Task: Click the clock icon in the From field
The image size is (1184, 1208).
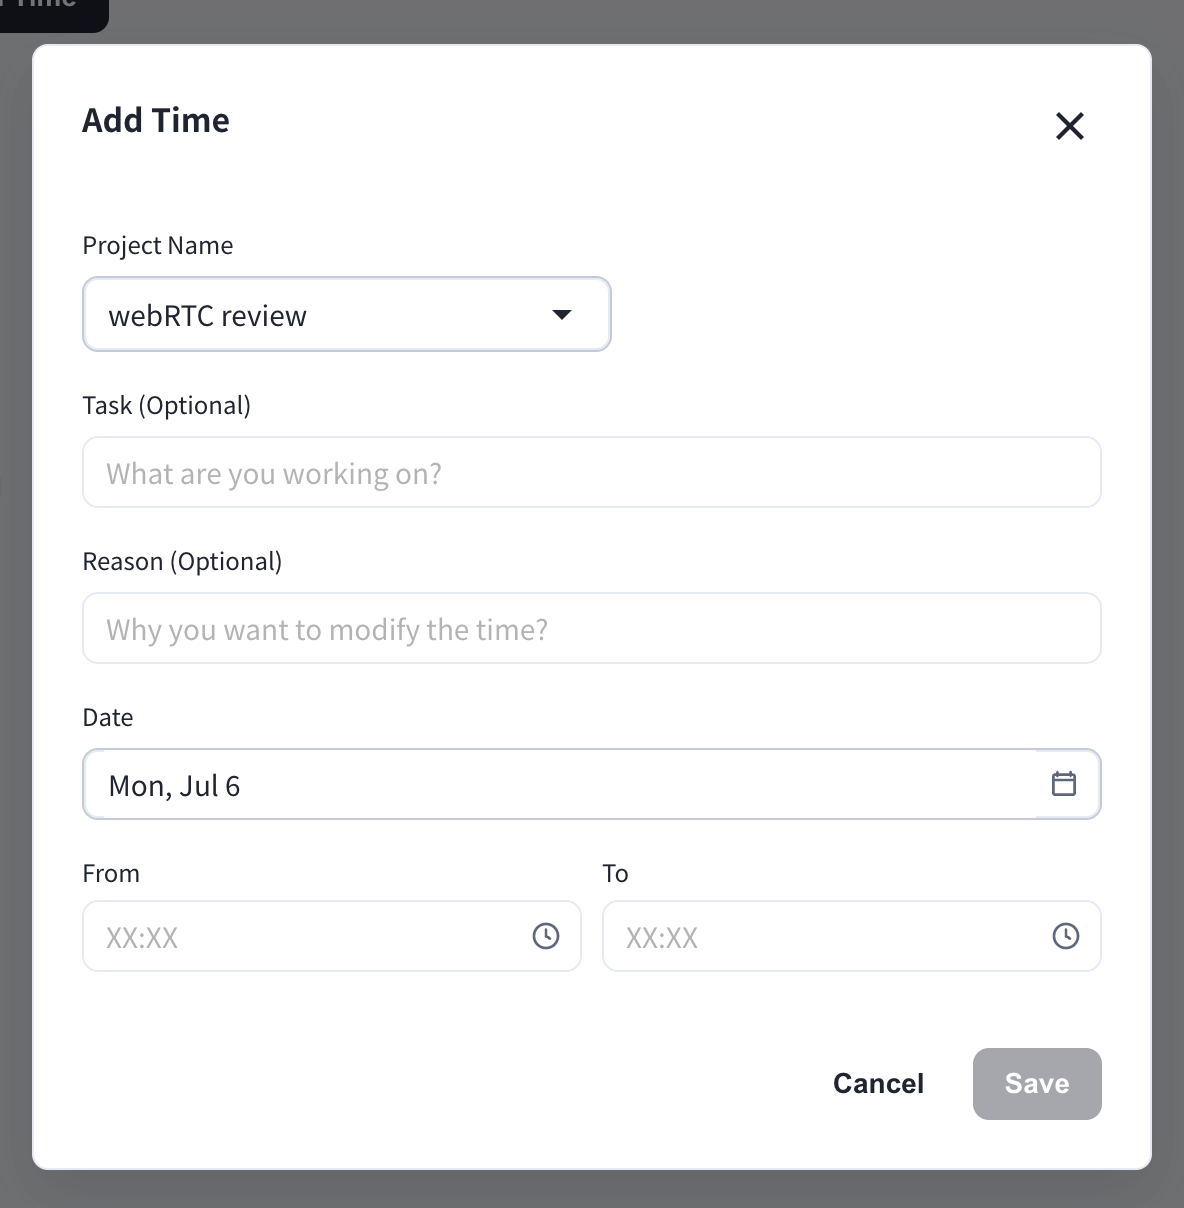Action: coord(546,936)
